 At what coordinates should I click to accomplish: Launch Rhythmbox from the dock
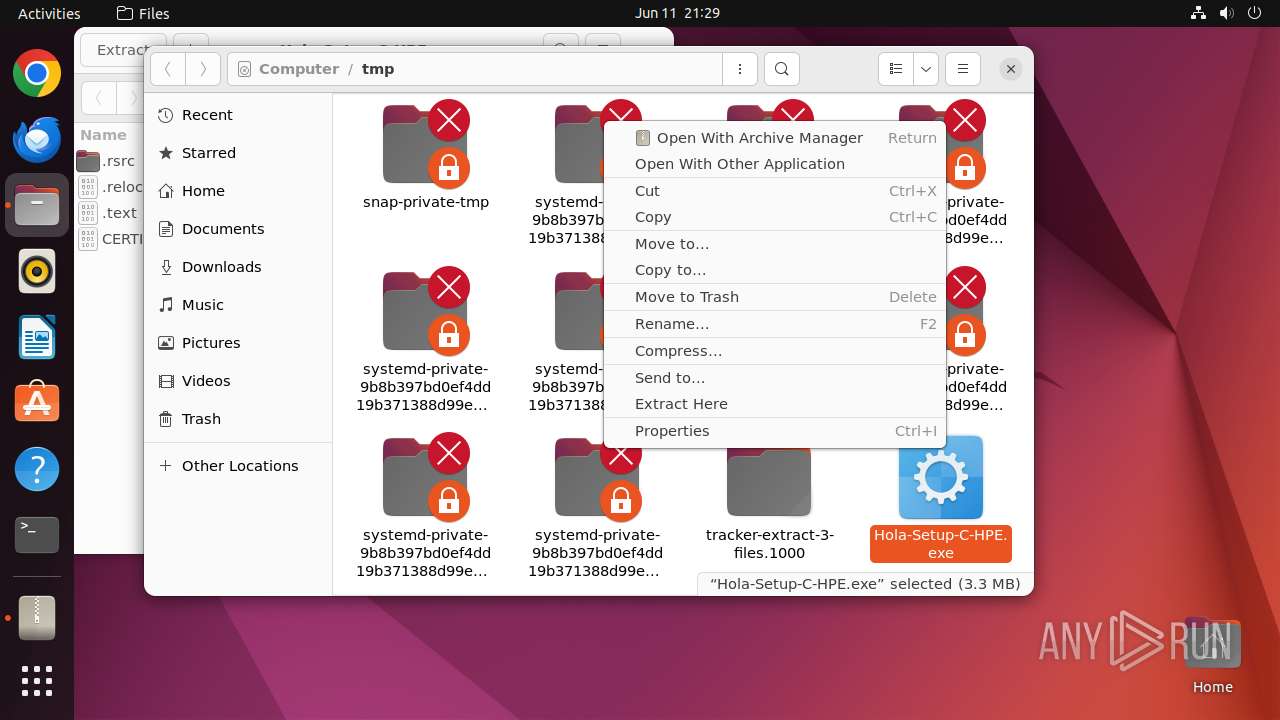point(37,271)
